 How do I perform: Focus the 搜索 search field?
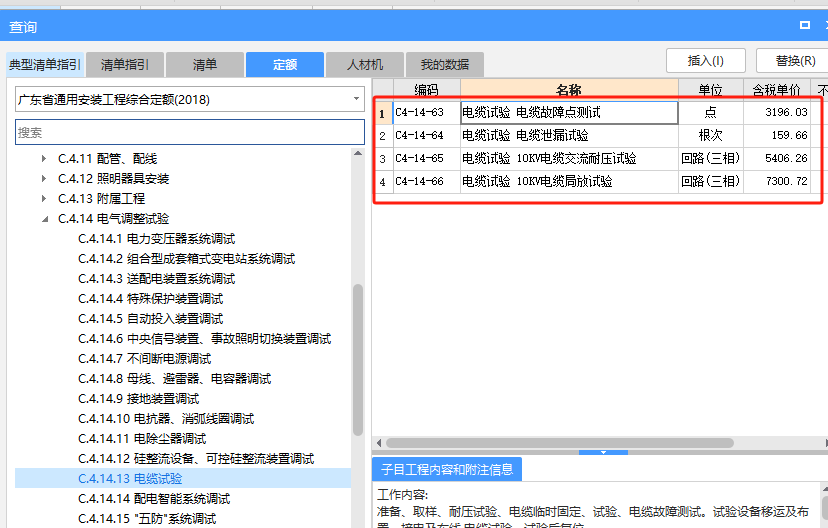click(x=190, y=132)
